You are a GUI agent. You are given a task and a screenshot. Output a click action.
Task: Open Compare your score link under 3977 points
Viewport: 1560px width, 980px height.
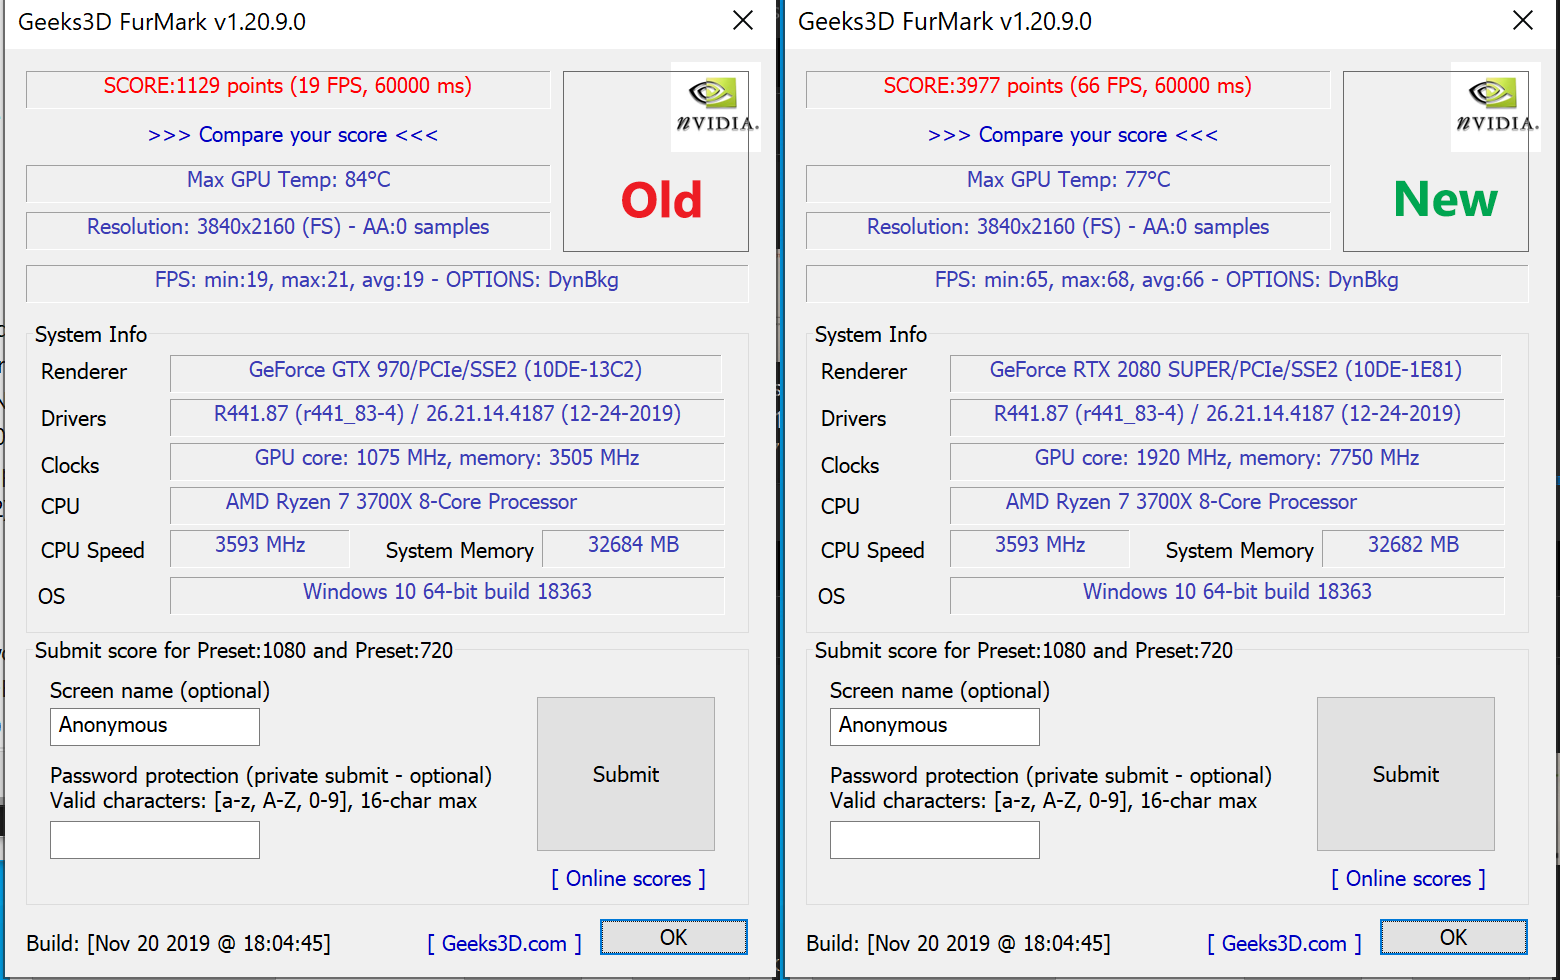(x=1072, y=135)
